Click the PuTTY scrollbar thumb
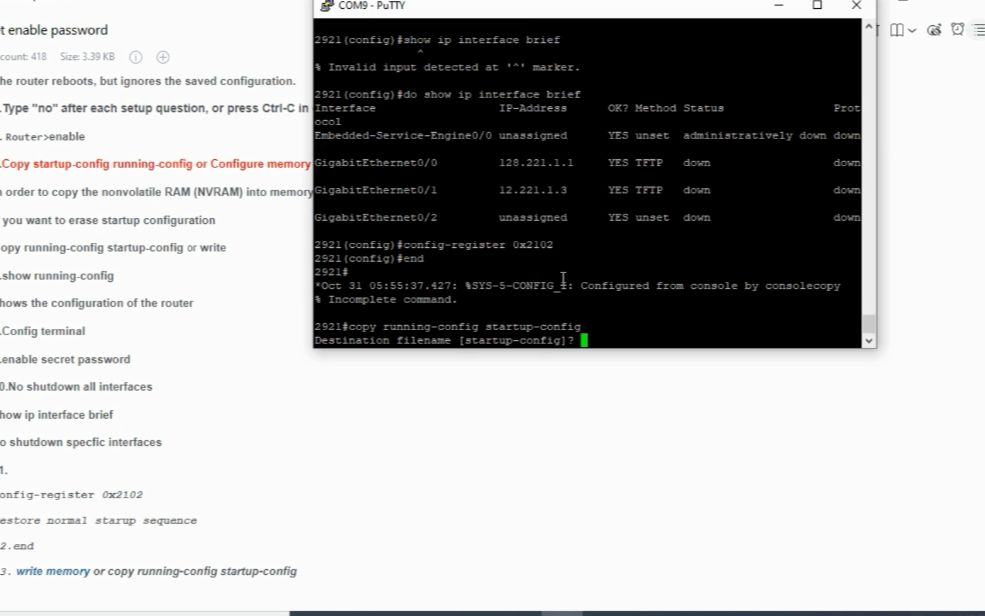Screen dimensions: 985x616 [x=869, y=323]
